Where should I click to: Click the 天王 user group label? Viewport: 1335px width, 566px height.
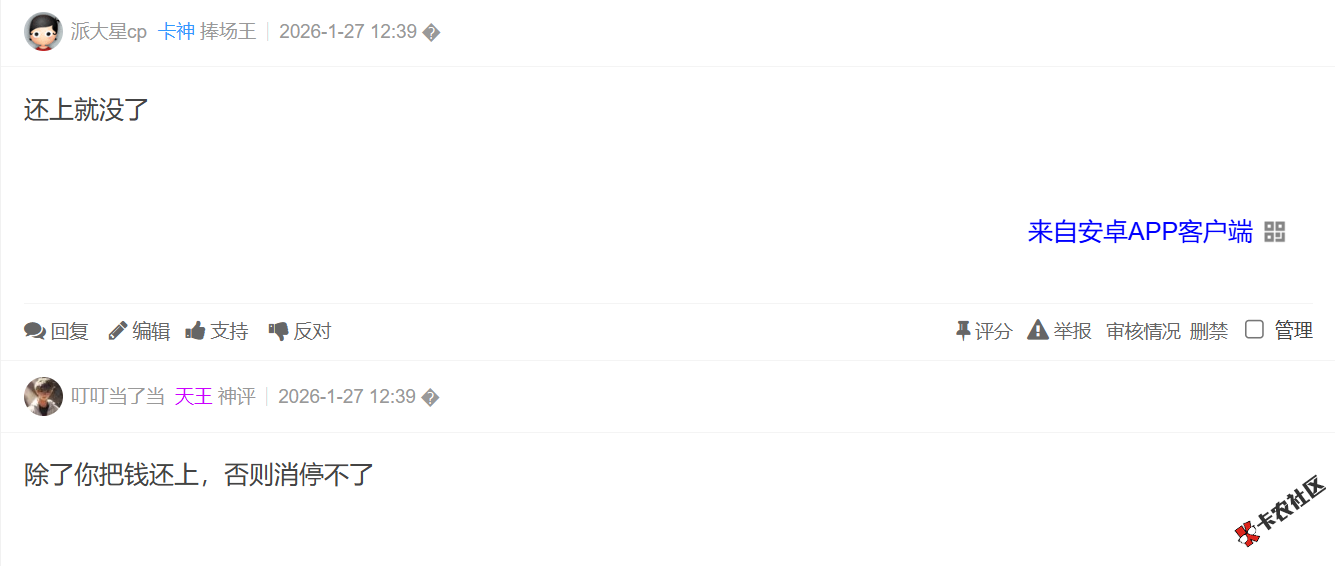[x=193, y=397]
